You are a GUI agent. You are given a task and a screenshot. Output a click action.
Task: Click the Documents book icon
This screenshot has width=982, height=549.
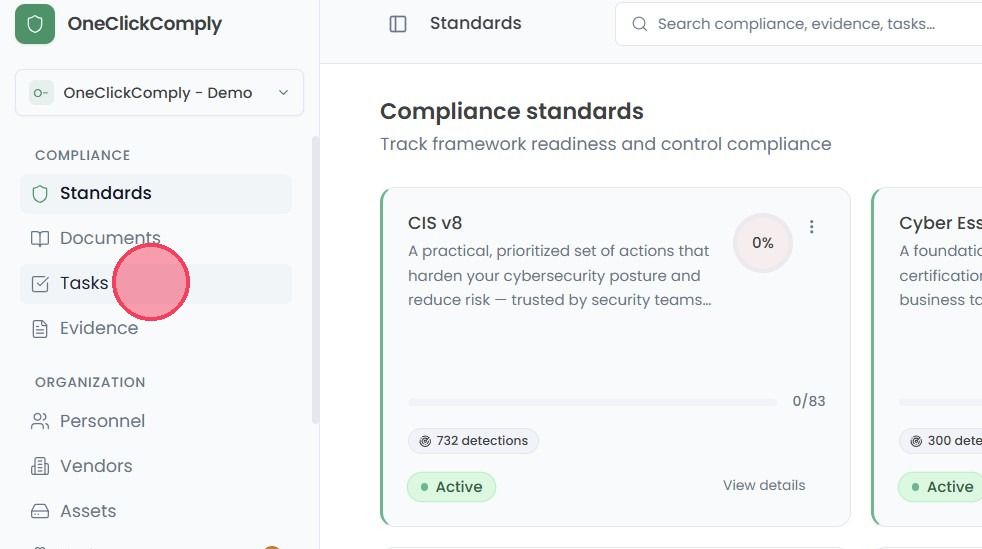(x=40, y=239)
